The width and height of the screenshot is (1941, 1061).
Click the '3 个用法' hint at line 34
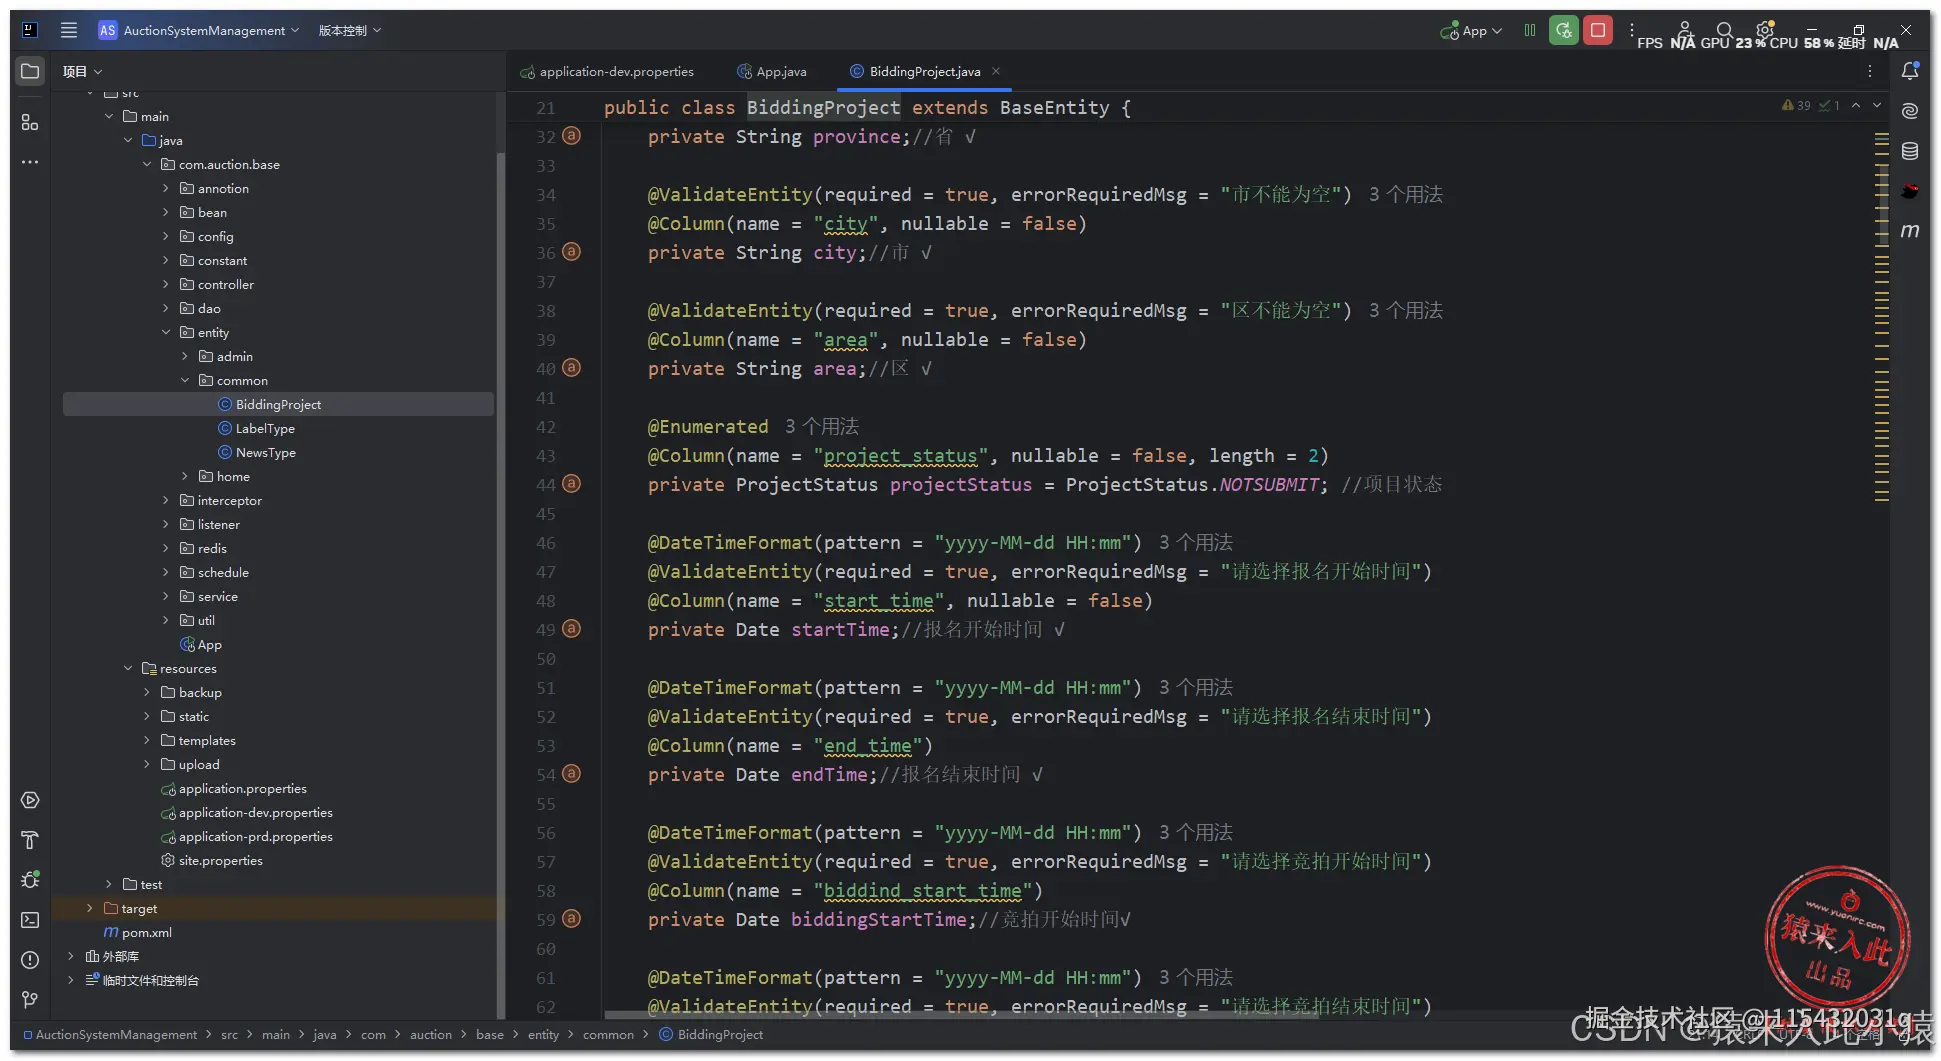pos(1405,194)
